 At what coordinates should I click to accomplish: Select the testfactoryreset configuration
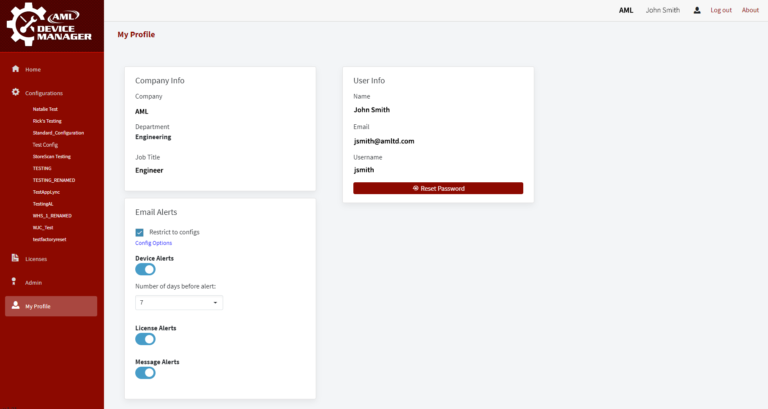point(49,239)
